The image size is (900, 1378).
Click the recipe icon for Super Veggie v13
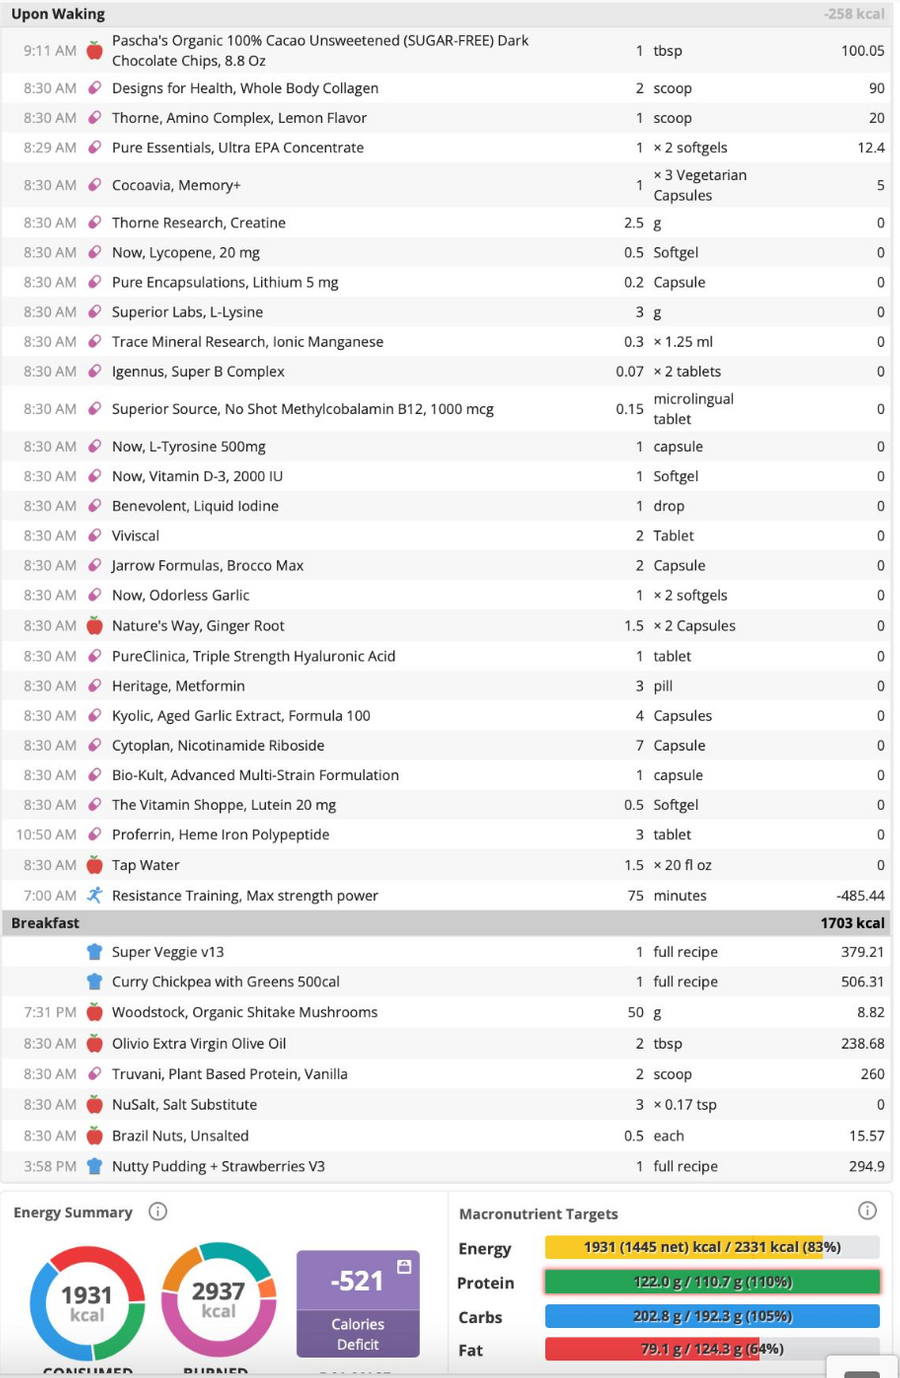(94, 951)
